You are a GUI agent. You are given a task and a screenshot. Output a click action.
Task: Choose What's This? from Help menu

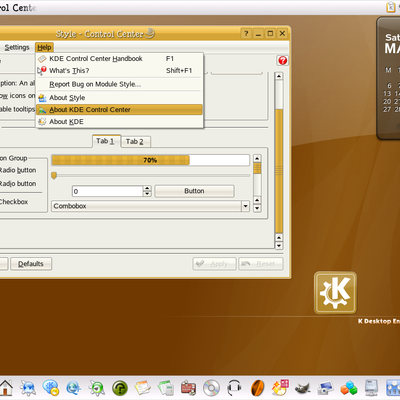pyautogui.click(x=119, y=71)
